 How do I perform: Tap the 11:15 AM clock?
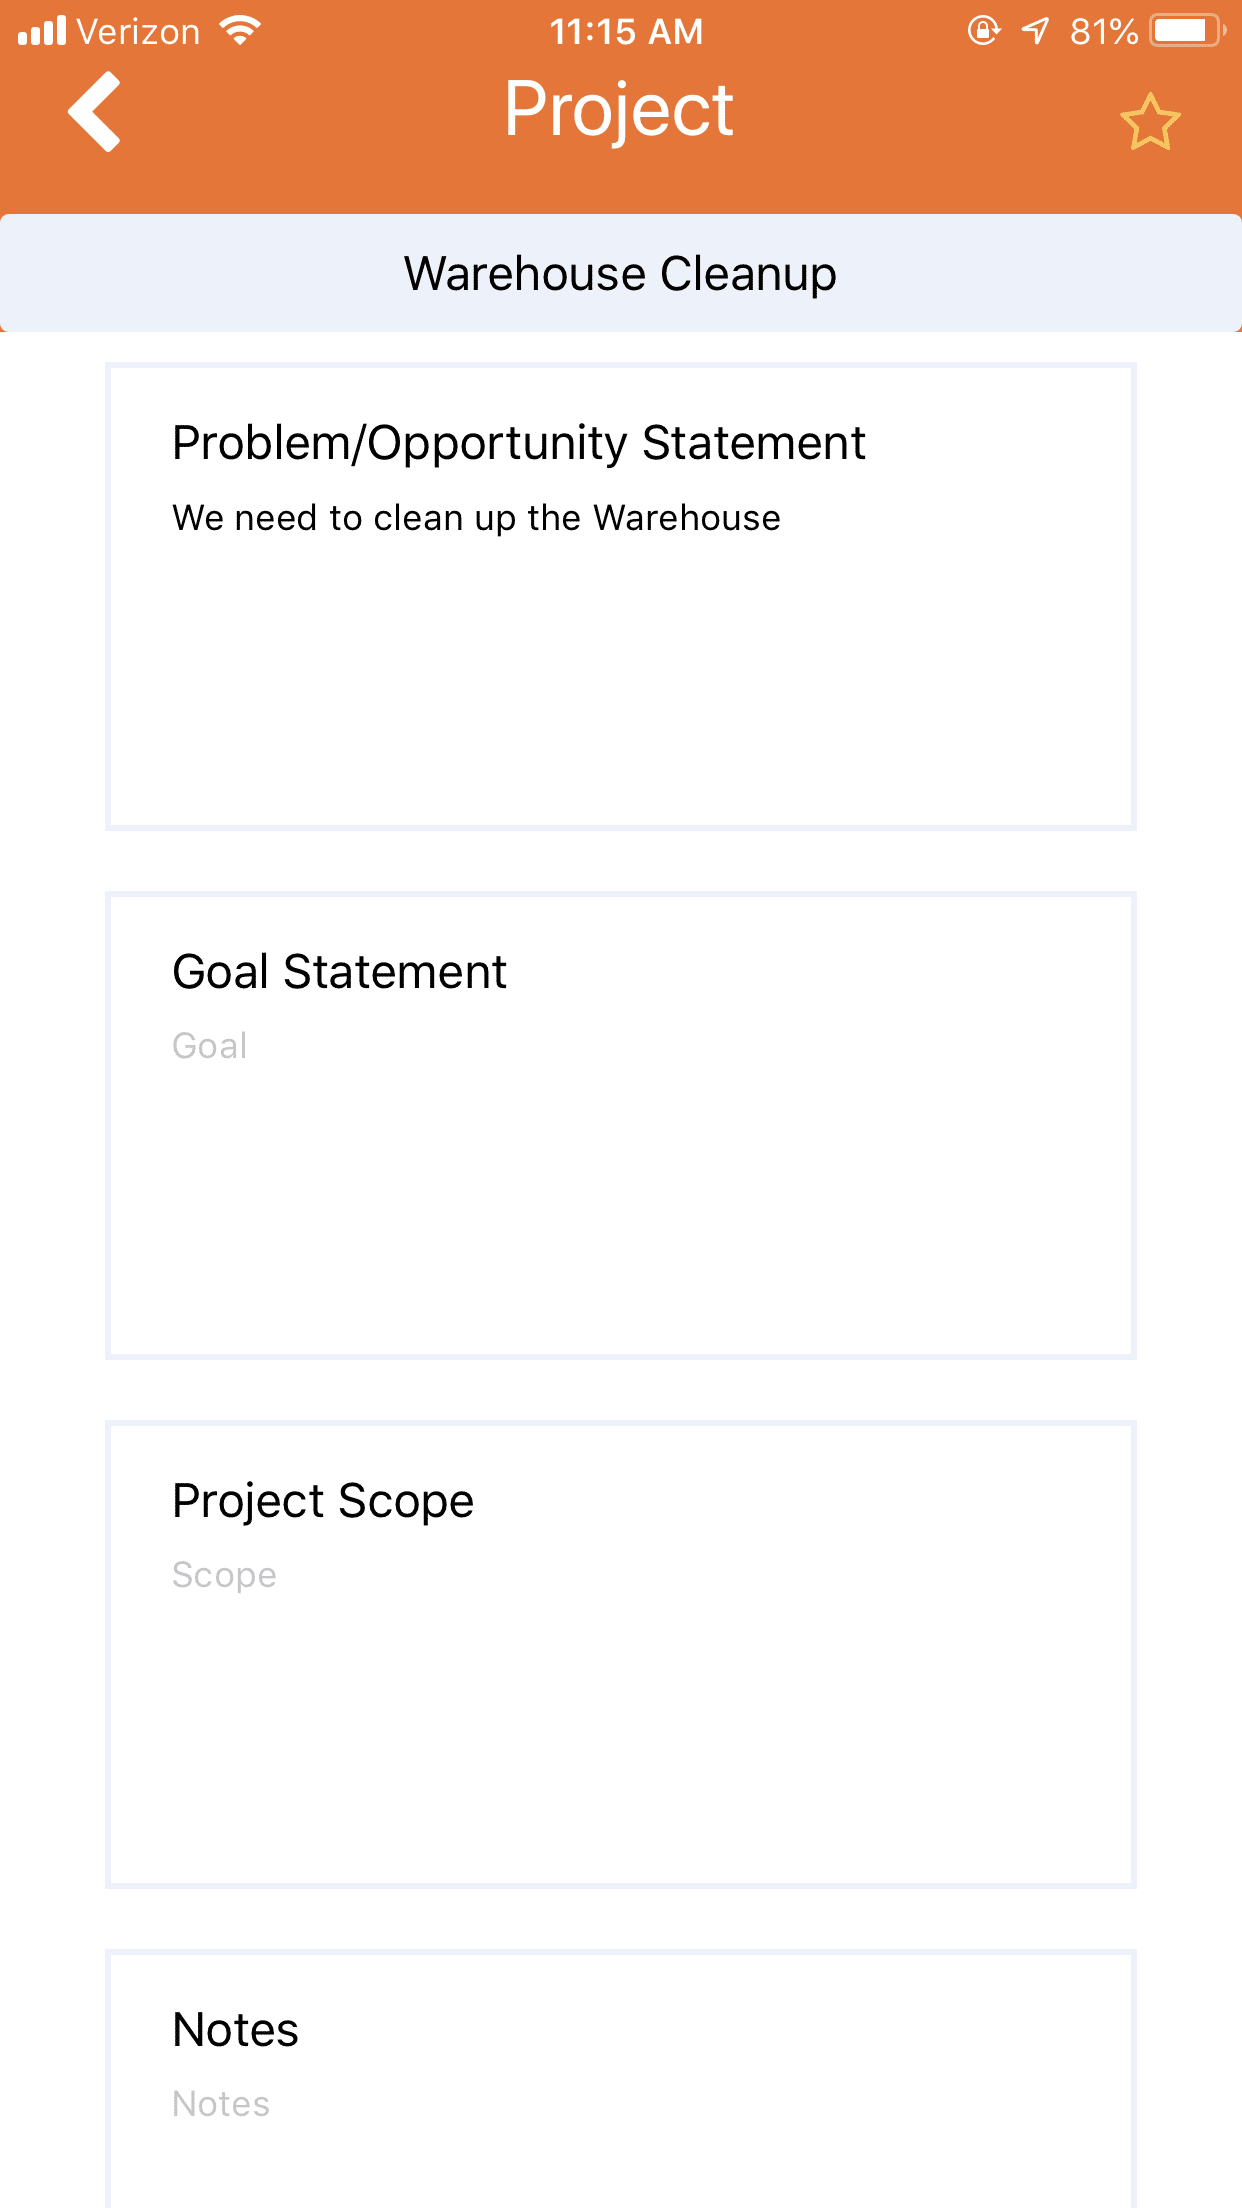click(626, 31)
